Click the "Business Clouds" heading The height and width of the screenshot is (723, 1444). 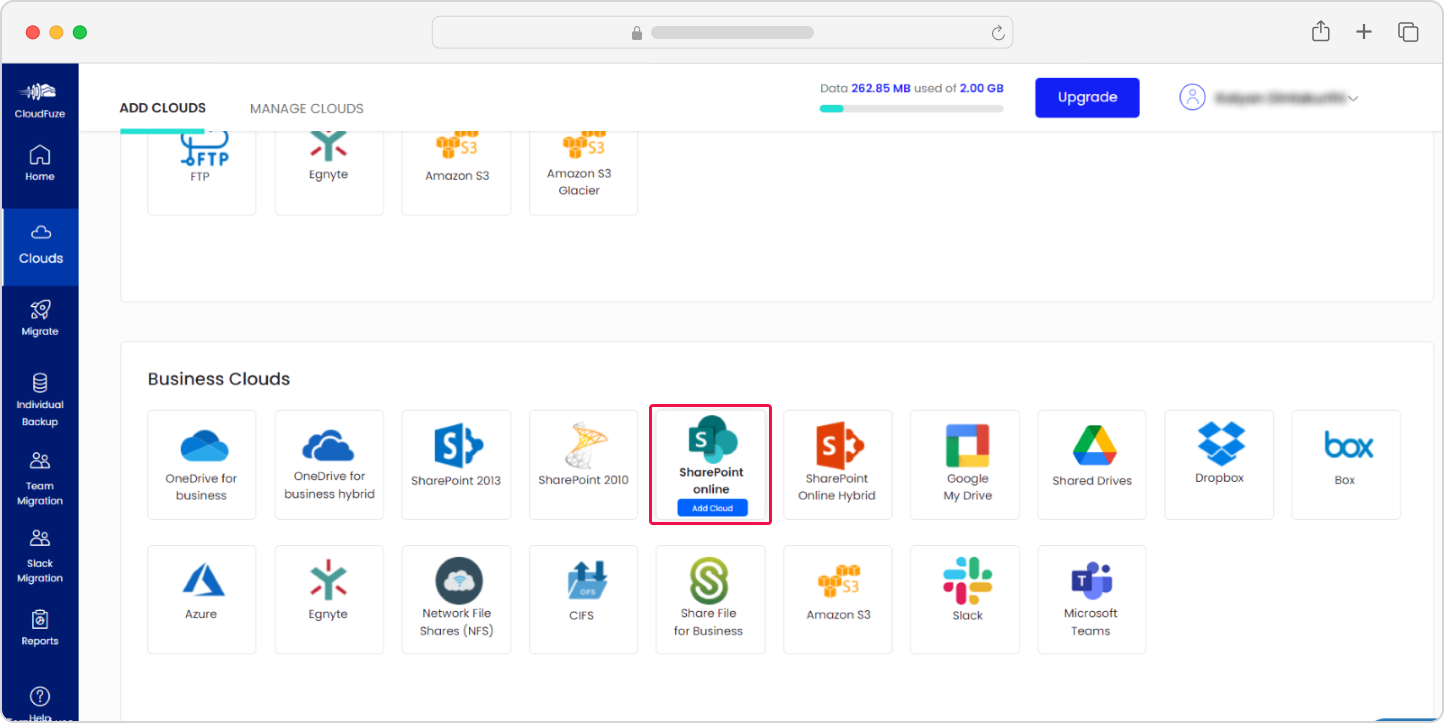(x=219, y=379)
